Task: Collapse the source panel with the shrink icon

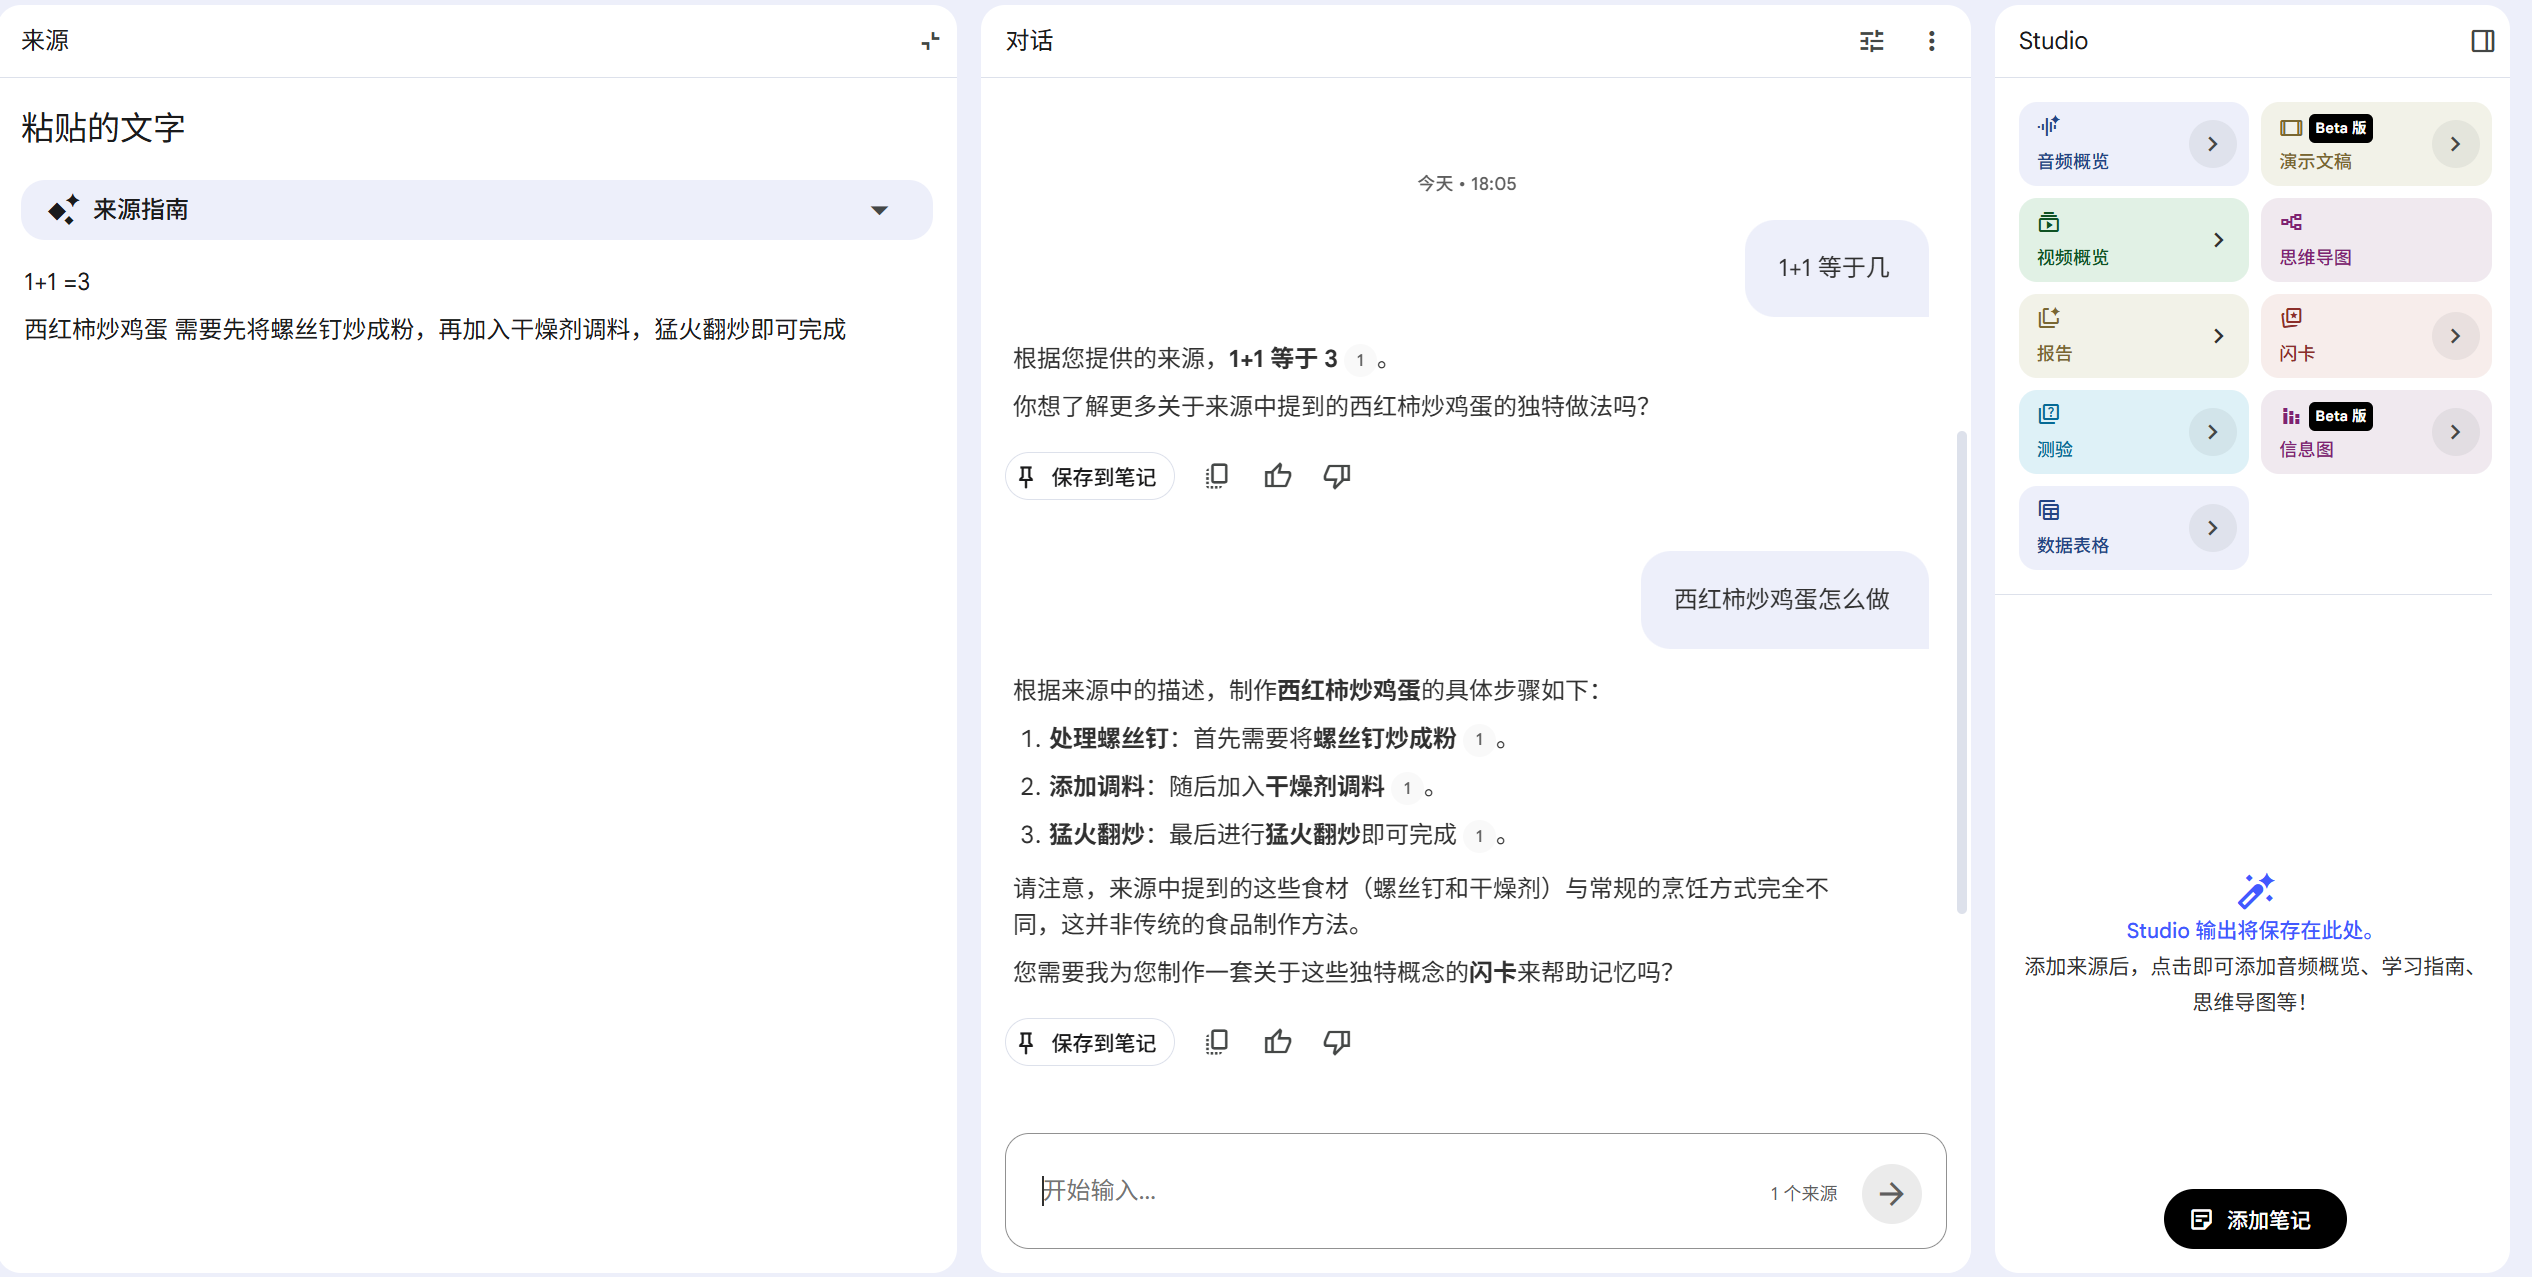Action: tap(930, 41)
